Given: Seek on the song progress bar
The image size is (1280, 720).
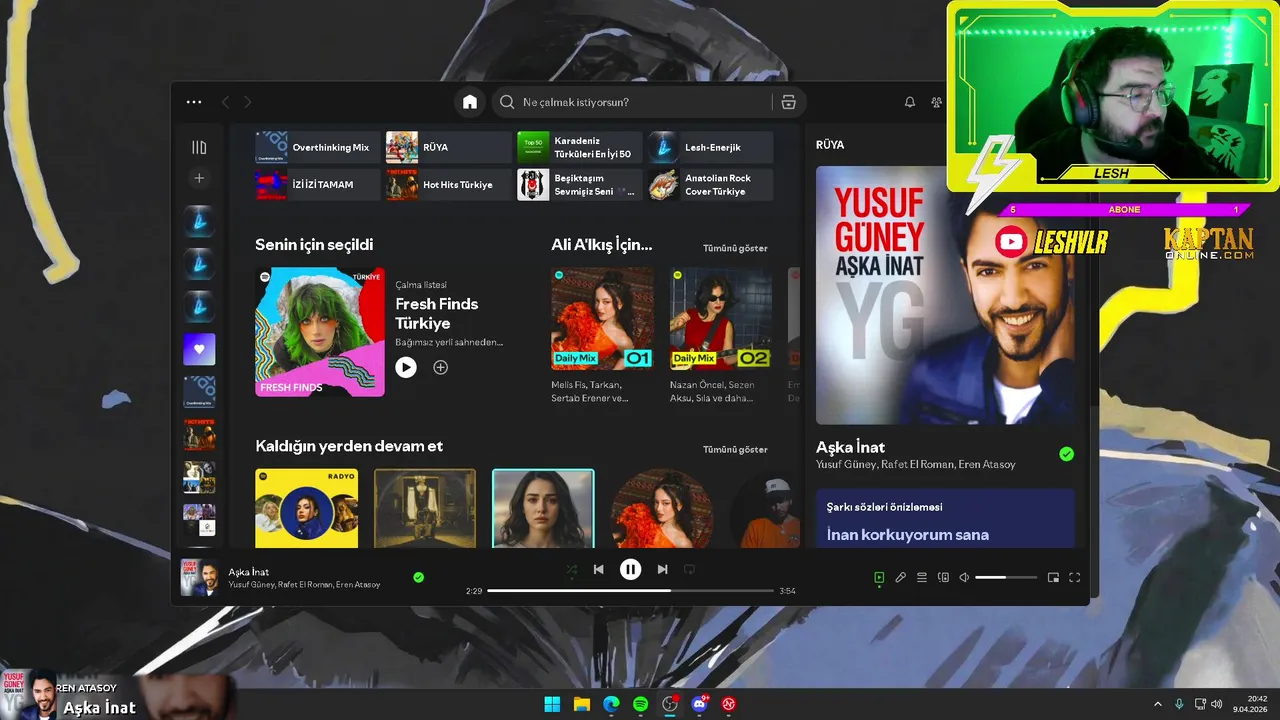Looking at the screenshot, I should pos(630,591).
